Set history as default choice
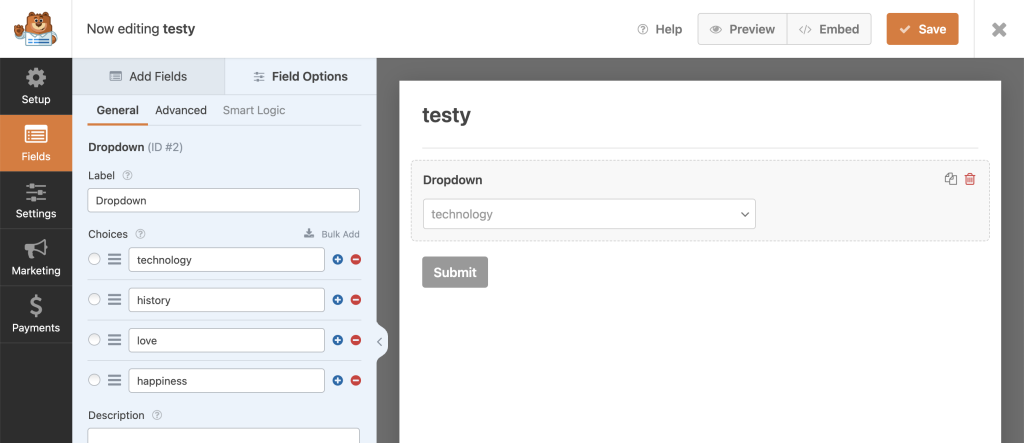The height and width of the screenshot is (443, 1024). tap(95, 299)
